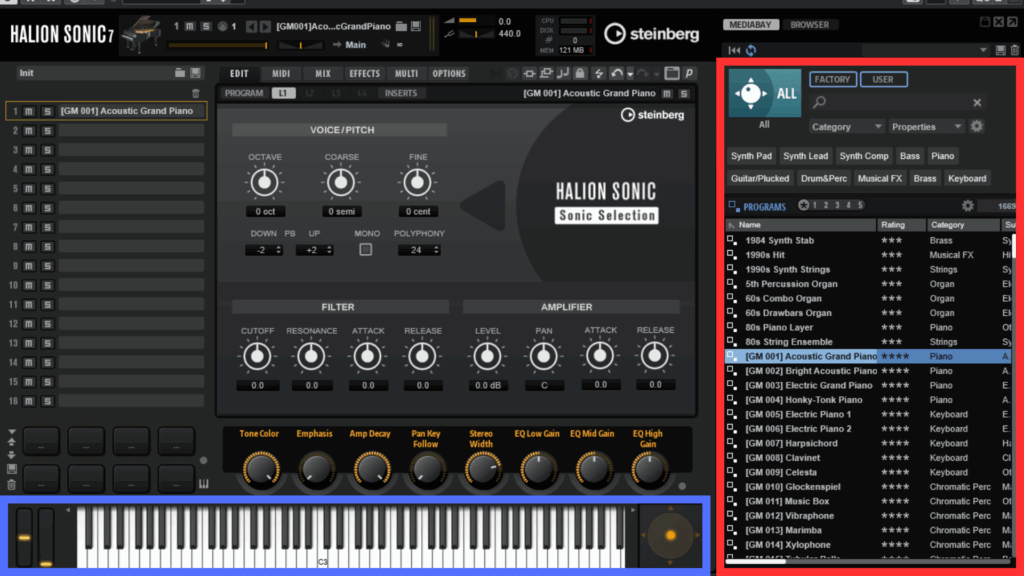This screenshot has height=576, width=1024.
Task: Open the BROWSER tab
Action: click(809, 24)
